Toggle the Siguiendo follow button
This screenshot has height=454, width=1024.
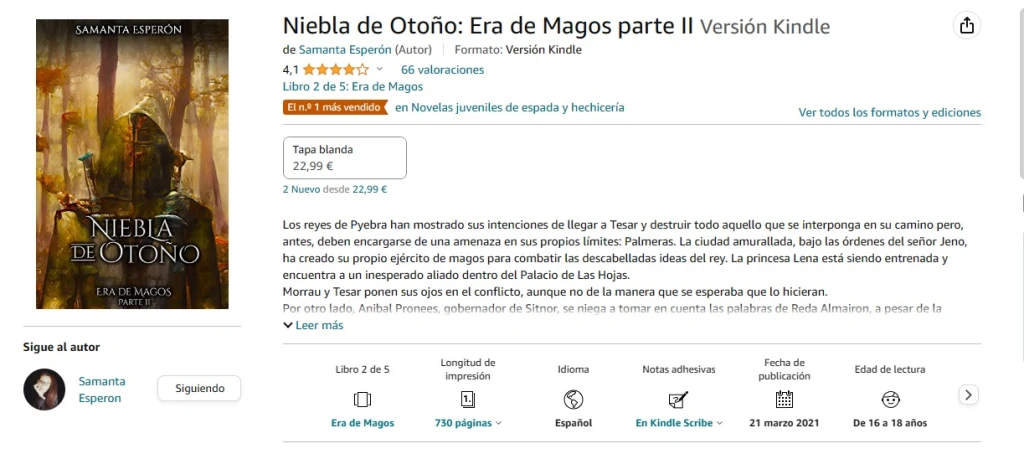tap(199, 388)
